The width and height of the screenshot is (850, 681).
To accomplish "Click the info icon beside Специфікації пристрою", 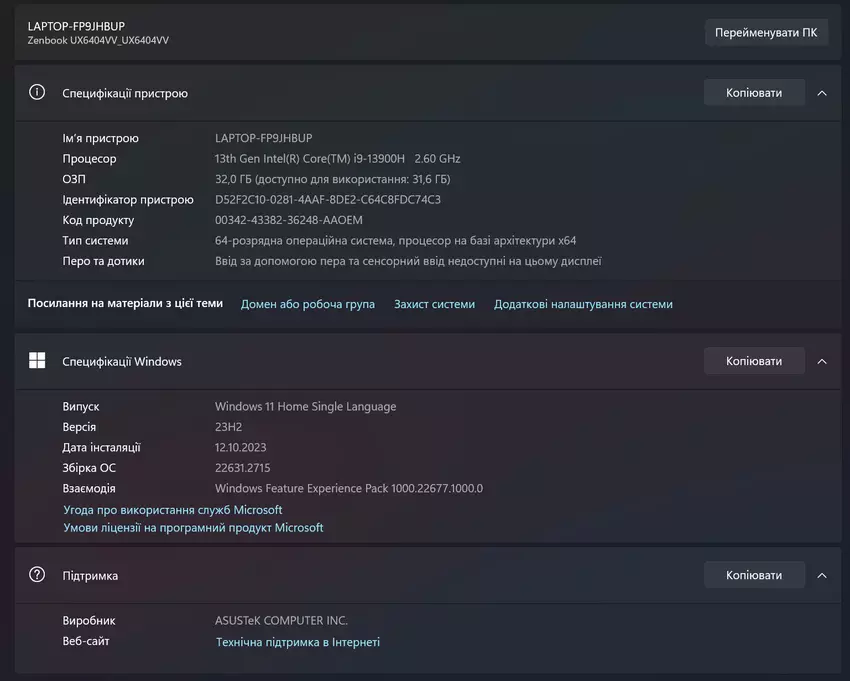I will [37, 93].
